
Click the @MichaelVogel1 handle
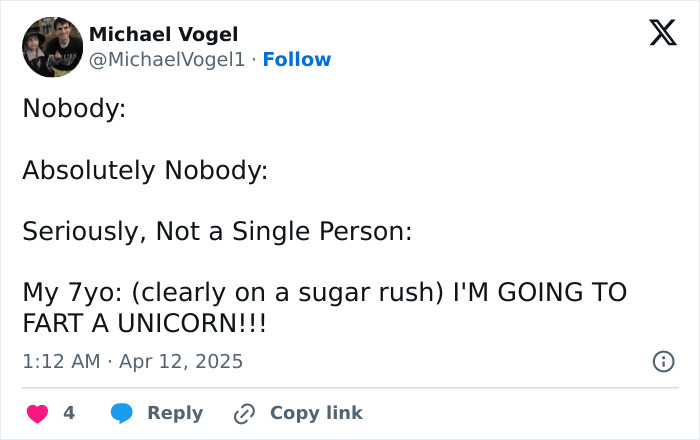click(x=167, y=60)
